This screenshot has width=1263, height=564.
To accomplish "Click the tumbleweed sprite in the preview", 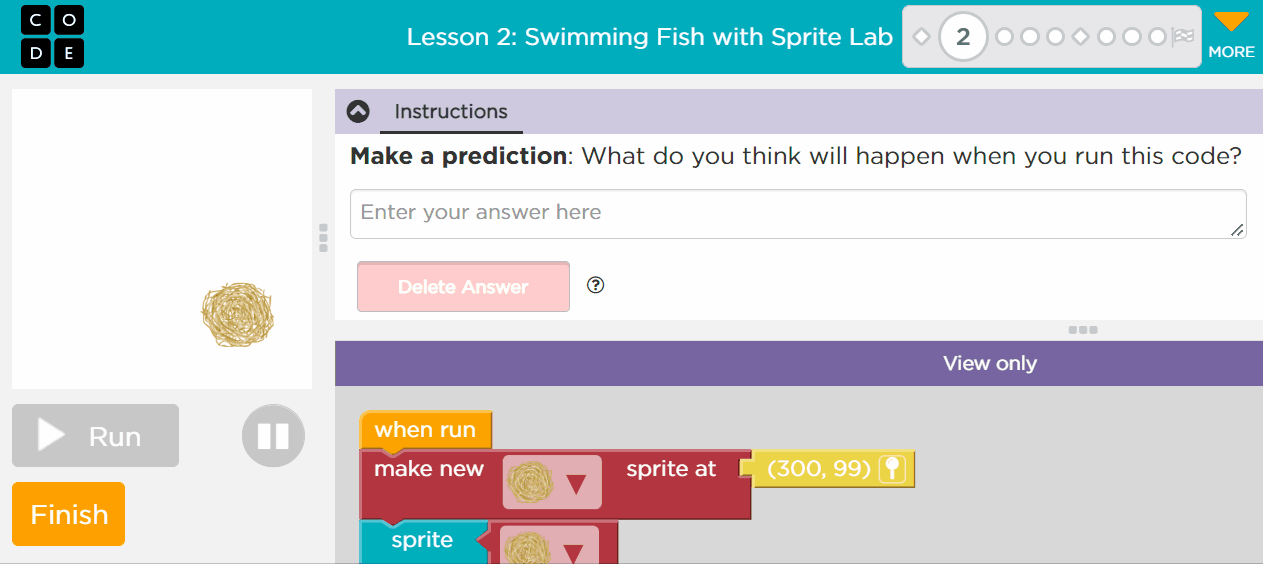I will tap(238, 315).
